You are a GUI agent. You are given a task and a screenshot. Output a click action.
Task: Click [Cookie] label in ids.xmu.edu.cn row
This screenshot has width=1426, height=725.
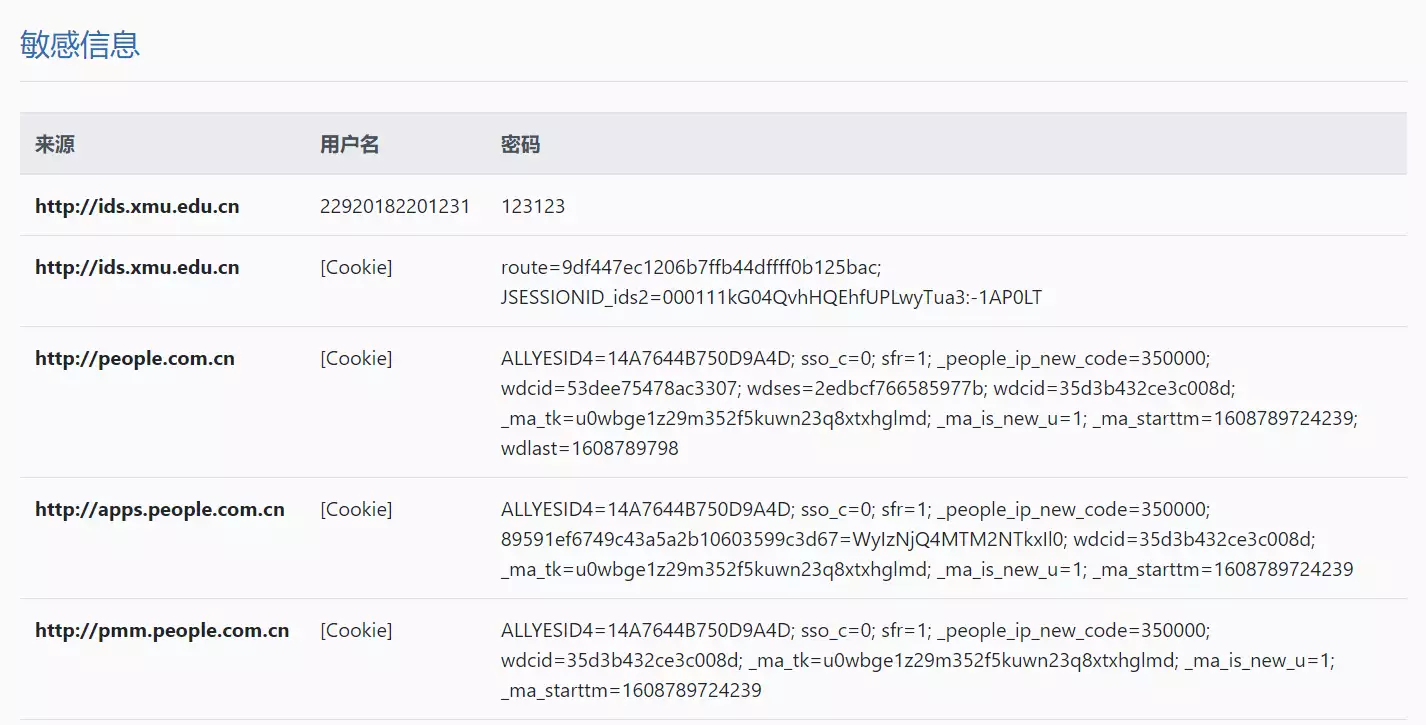(356, 267)
